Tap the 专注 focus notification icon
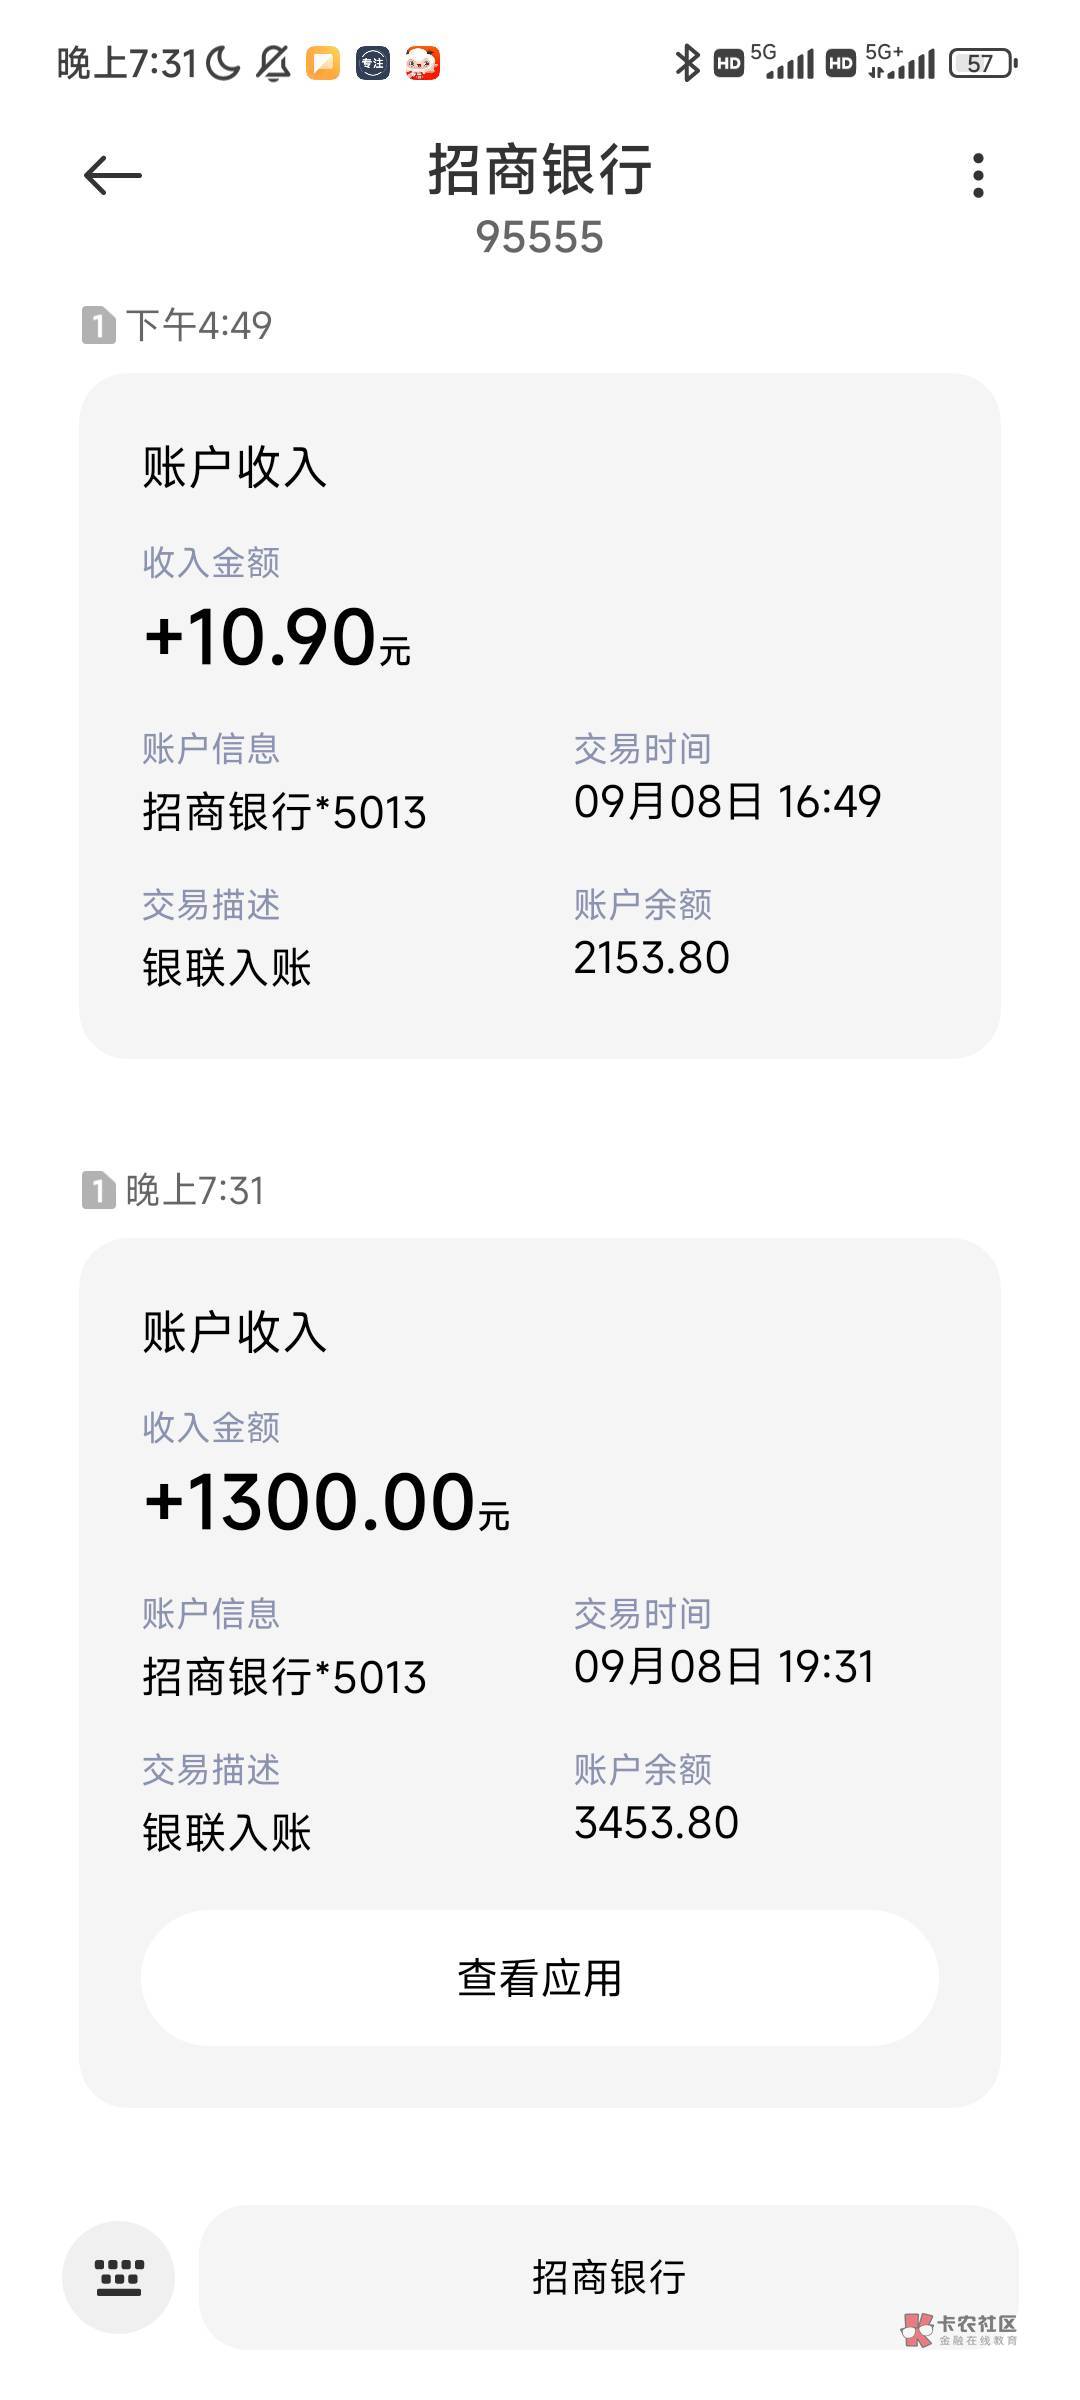This screenshot has width=1080, height=2400. (372, 64)
